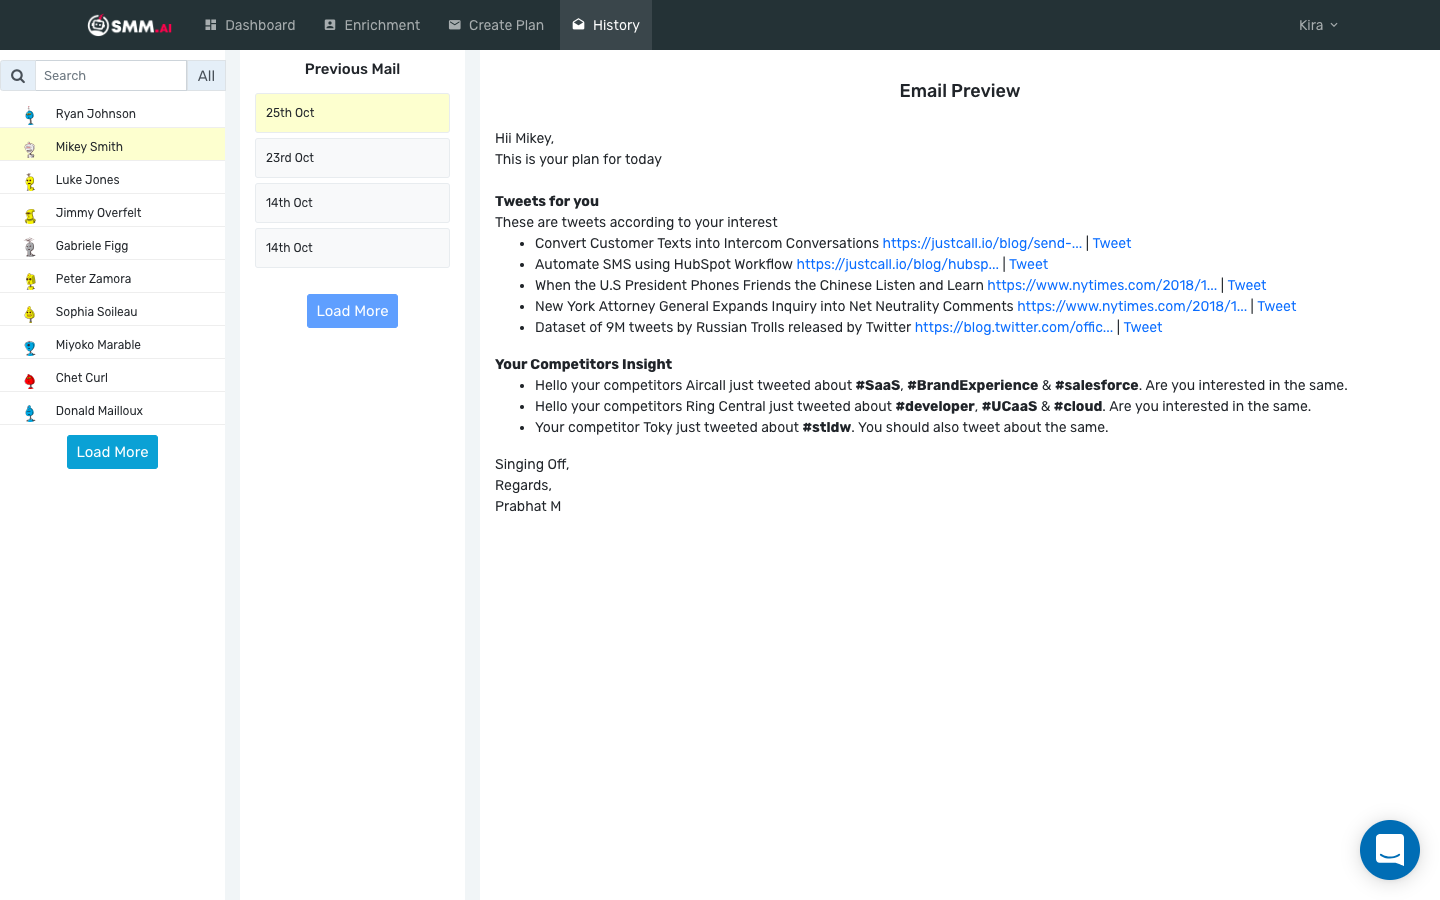Switch to Create Plan tab
This screenshot has height=900, width=1440.
tap(496, 25)
